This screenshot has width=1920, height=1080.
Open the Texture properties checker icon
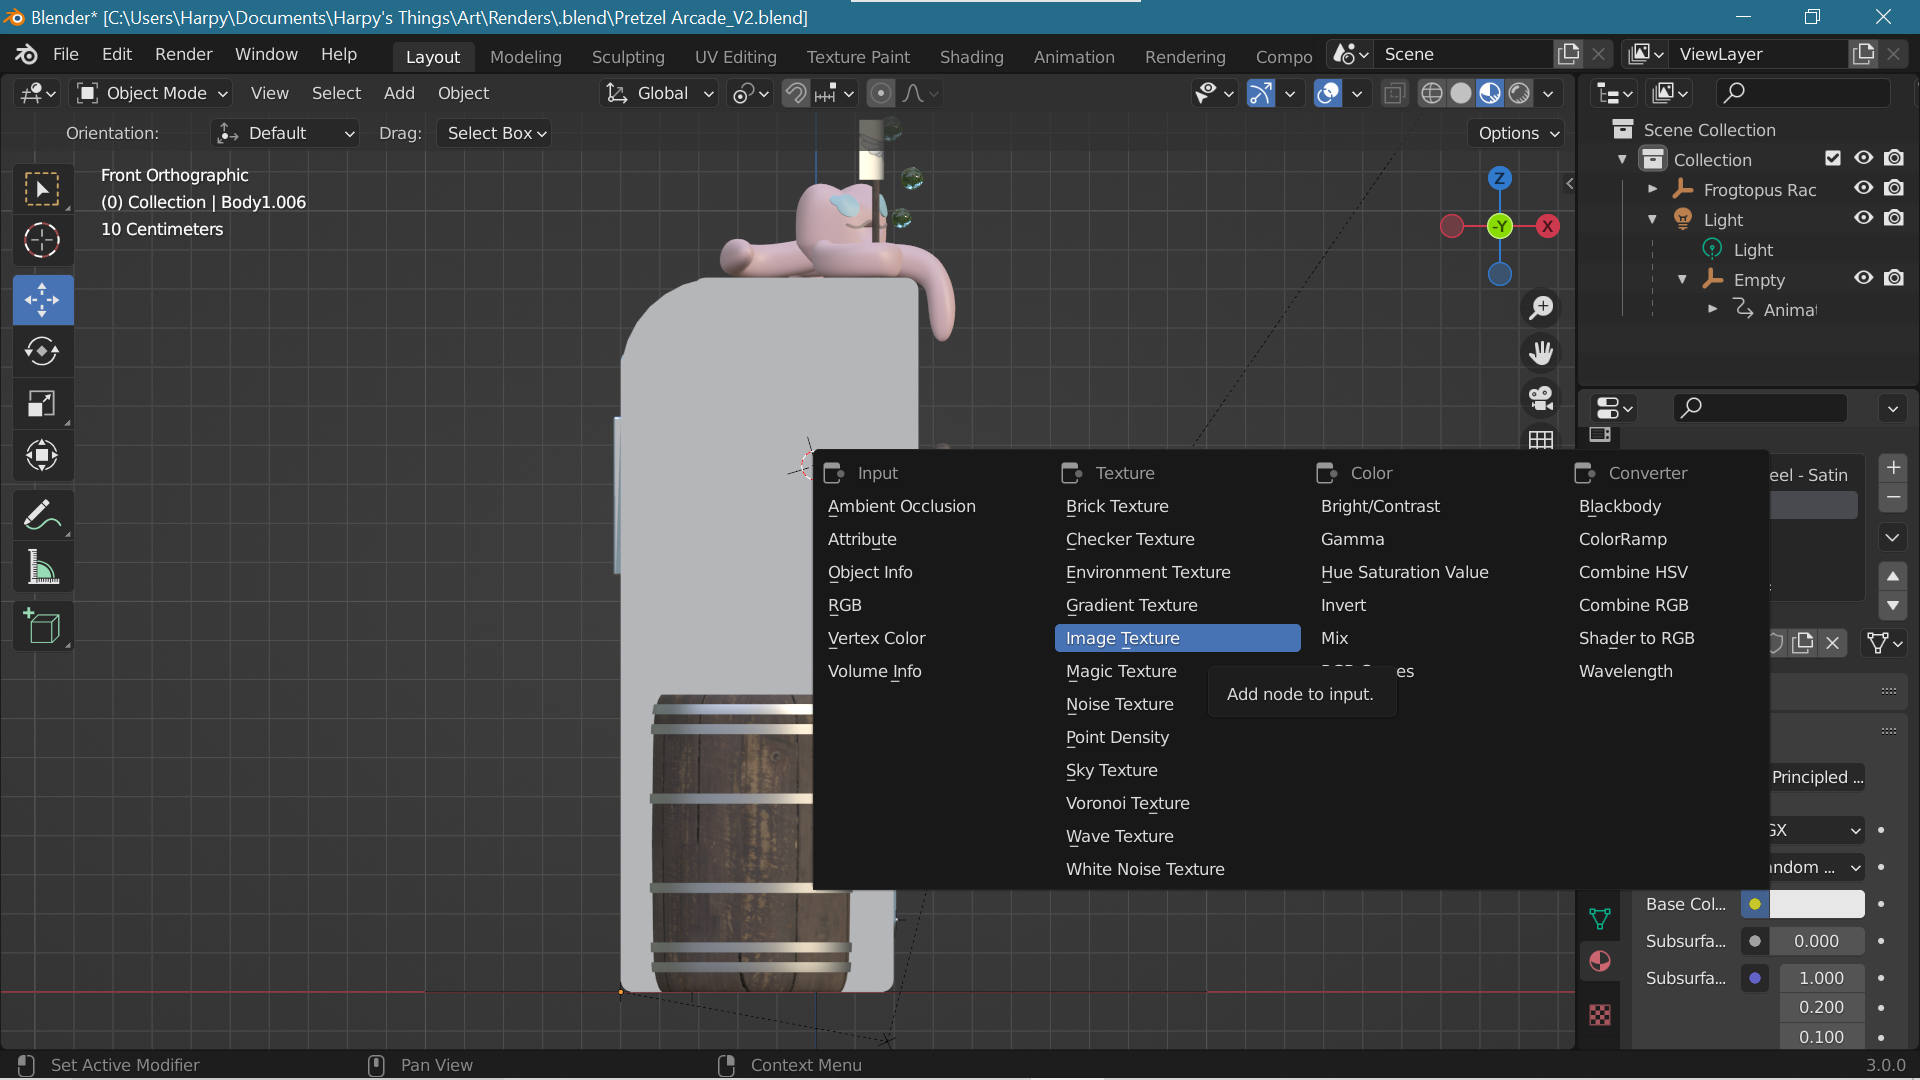pyautogui.click(x=1600, y=1015)
